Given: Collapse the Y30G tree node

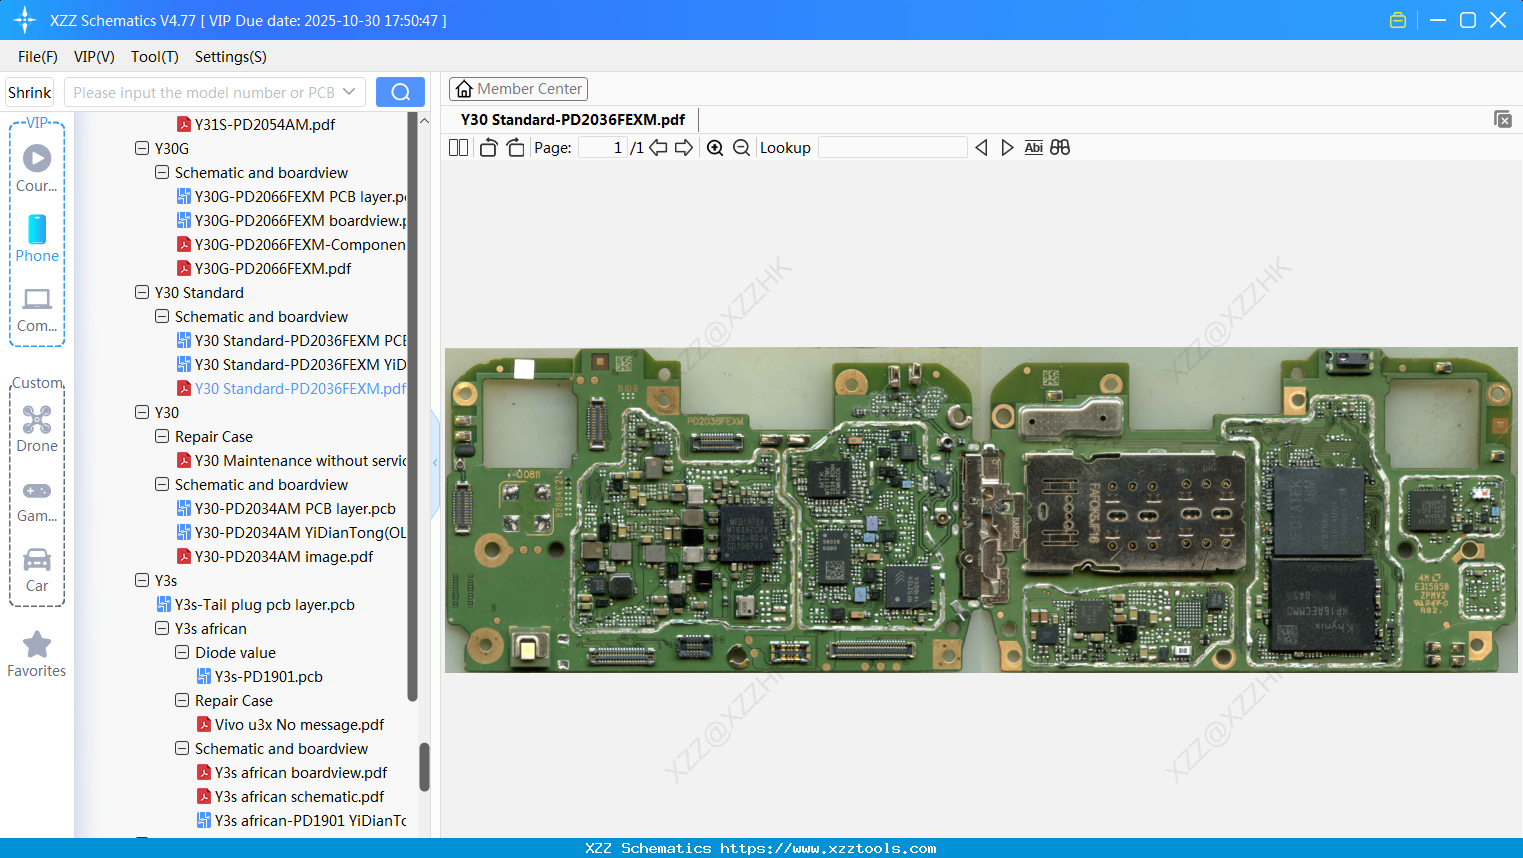Looking at the screenshot, I should [142, 148].
